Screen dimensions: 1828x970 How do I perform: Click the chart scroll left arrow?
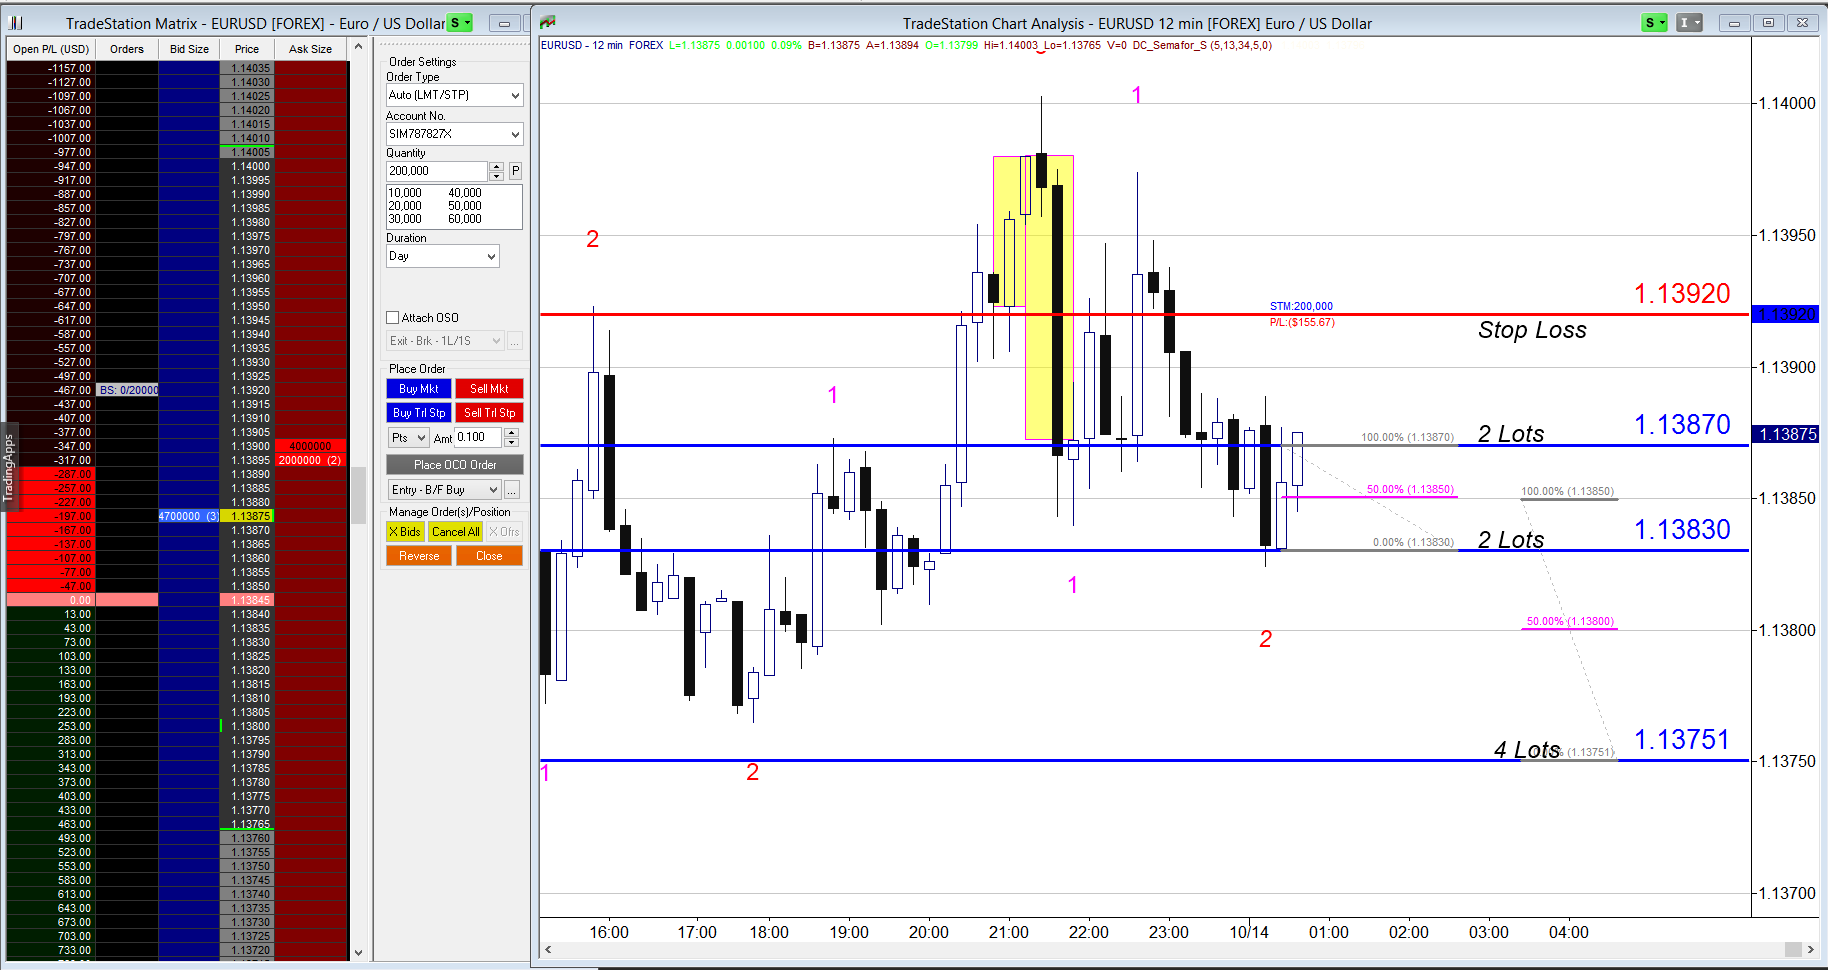point(548,949)
